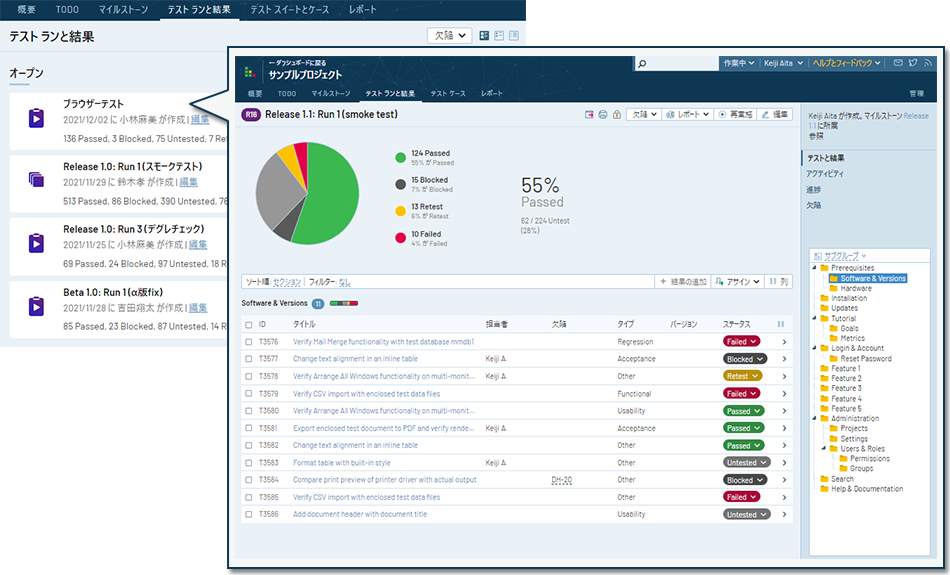The height and width of the screenshot is (575, 950).
Task: Open the Twitter bird icon link
Action: point(913,62)
